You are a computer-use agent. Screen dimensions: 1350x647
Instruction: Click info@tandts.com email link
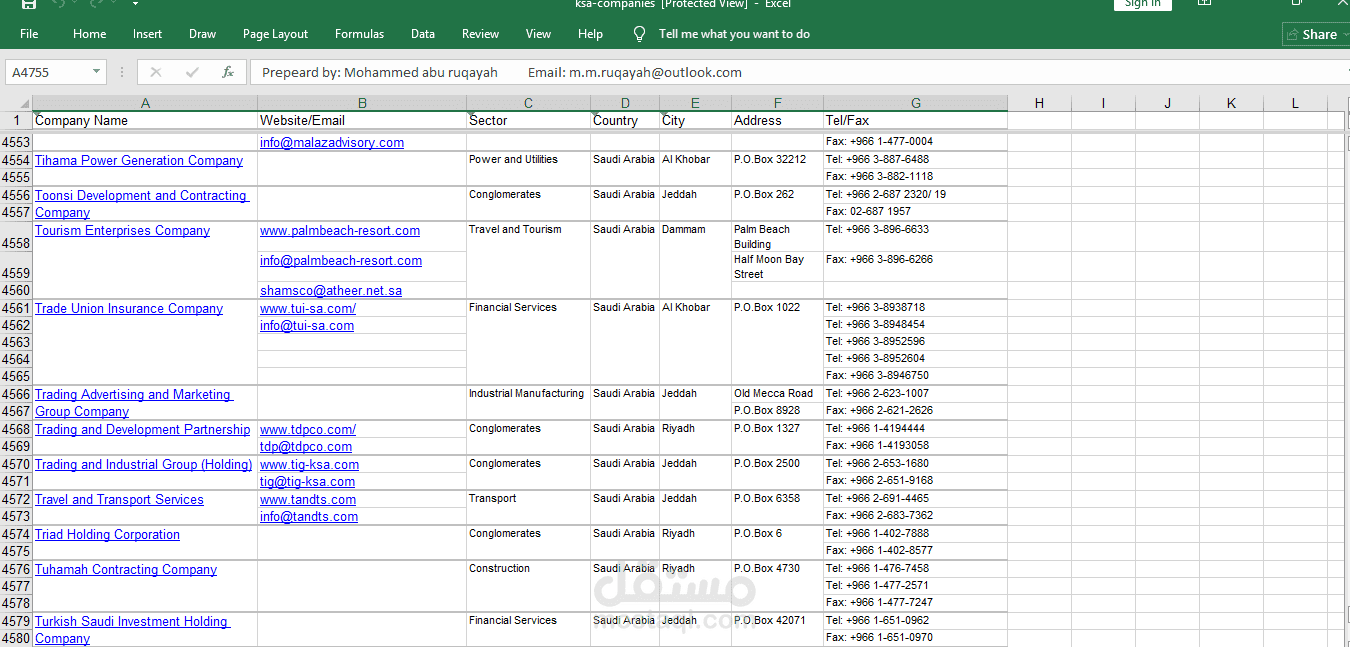(x=309, y=516)
